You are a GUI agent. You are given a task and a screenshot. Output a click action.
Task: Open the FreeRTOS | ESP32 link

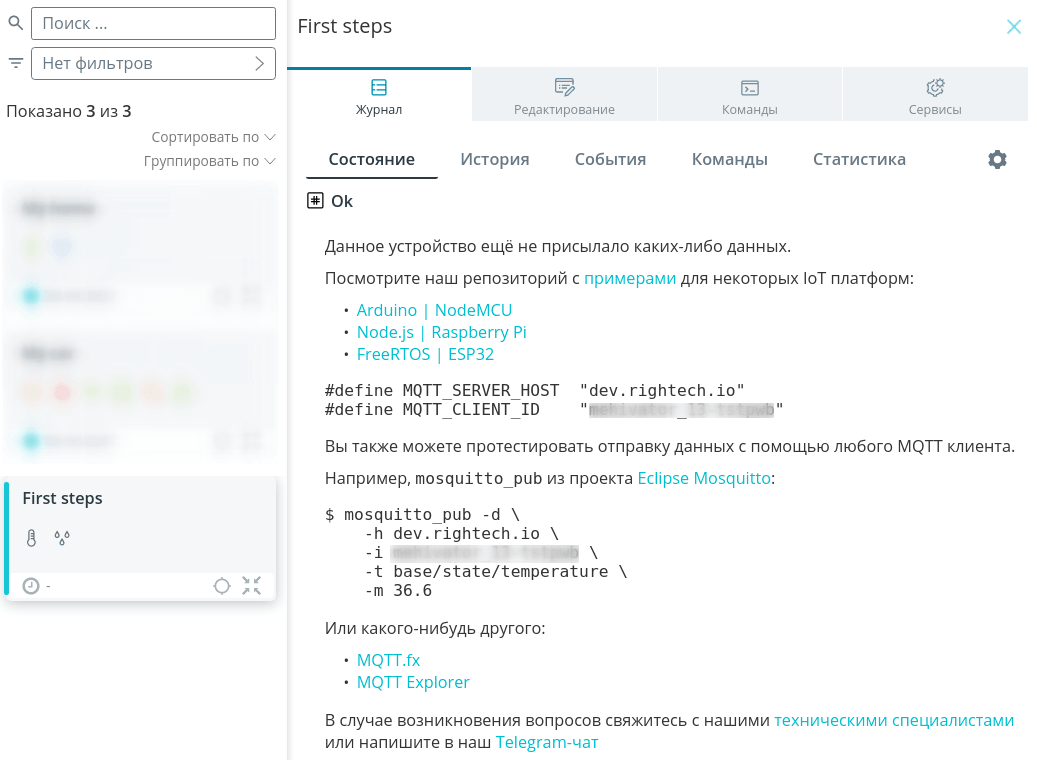(425, 354)
